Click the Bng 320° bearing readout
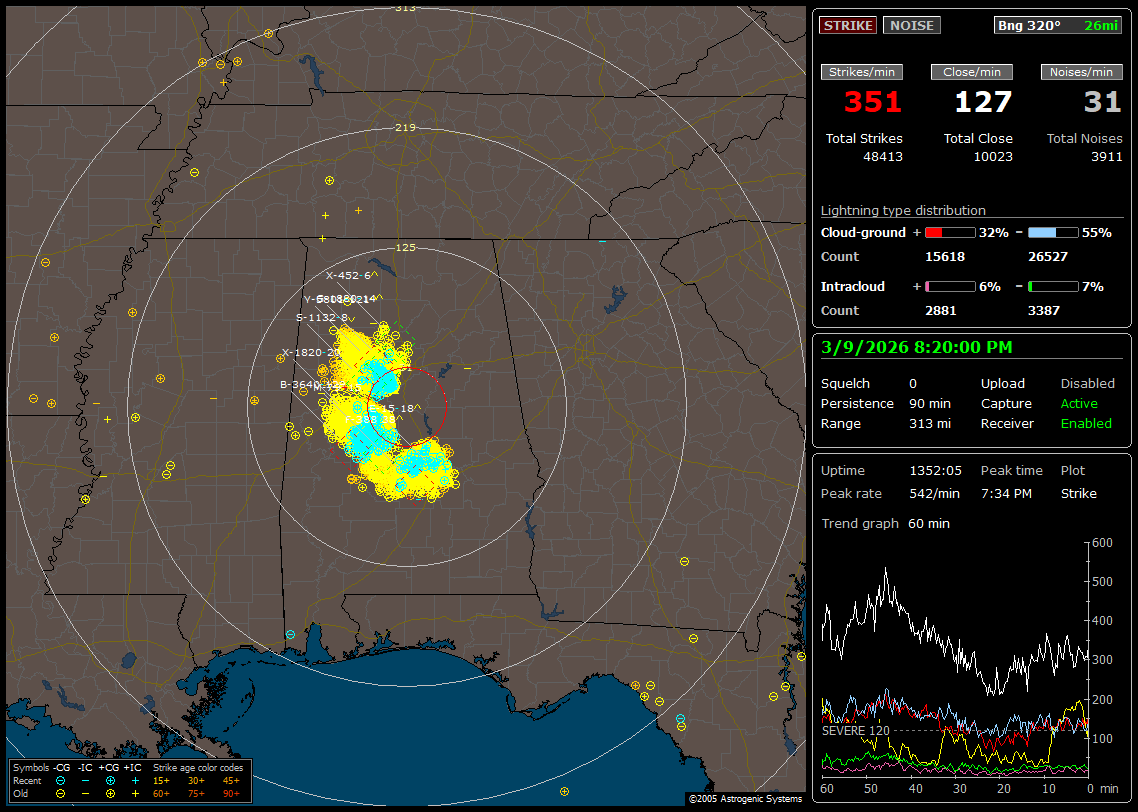 click(x=1028, y=25)
